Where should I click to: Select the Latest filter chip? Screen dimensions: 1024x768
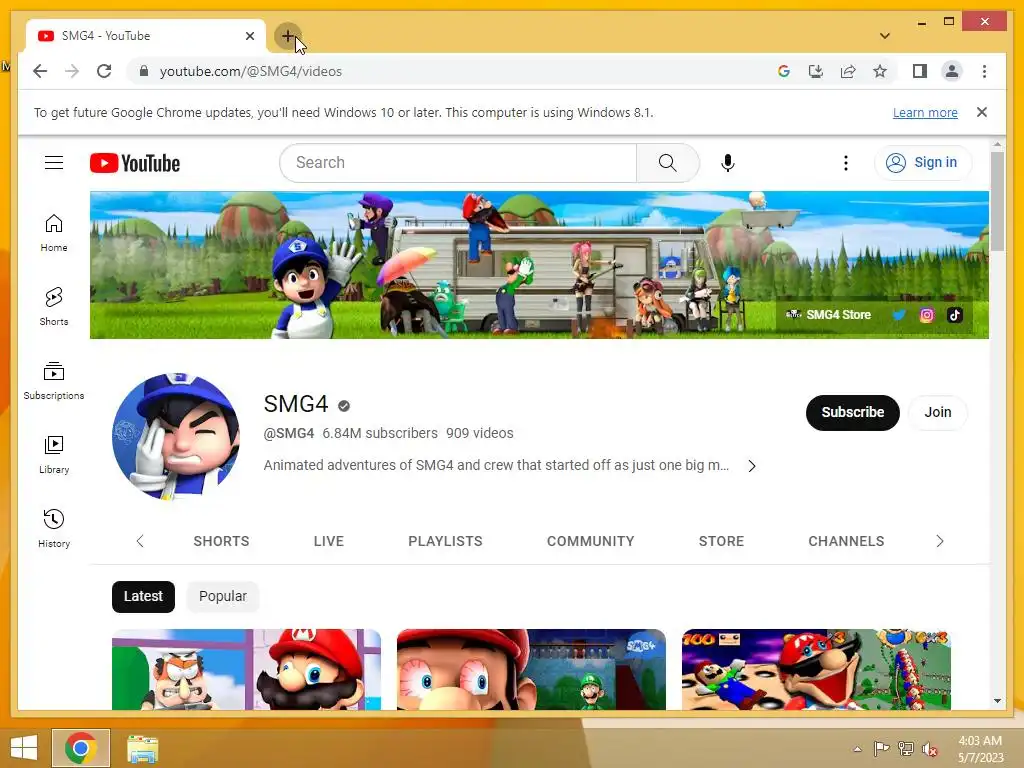coord(143,596)
